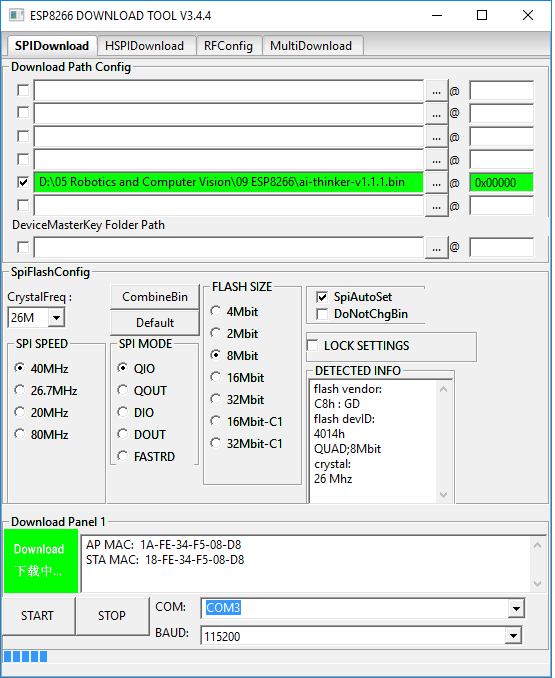555x678 pixels.
Task: Select 80MHz SPI speed
Action: [x=41, y=435]
